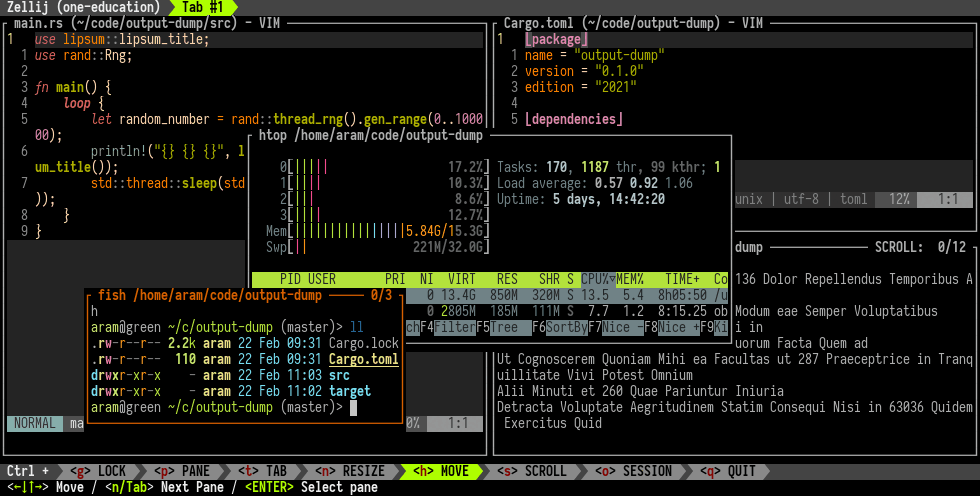Click the Ctrl + modifier label

pos(28,471)
